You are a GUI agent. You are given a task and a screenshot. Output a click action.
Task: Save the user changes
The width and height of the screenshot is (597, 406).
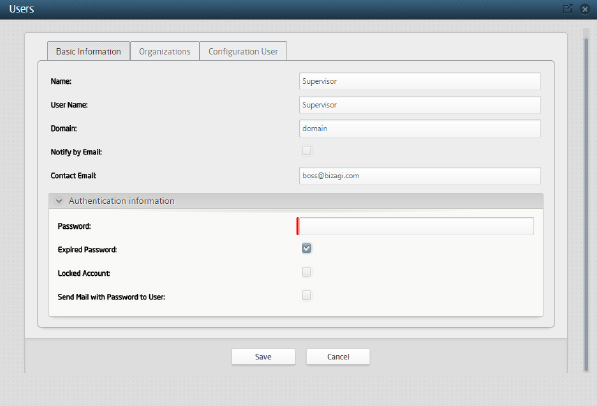[x=263, y=357]
